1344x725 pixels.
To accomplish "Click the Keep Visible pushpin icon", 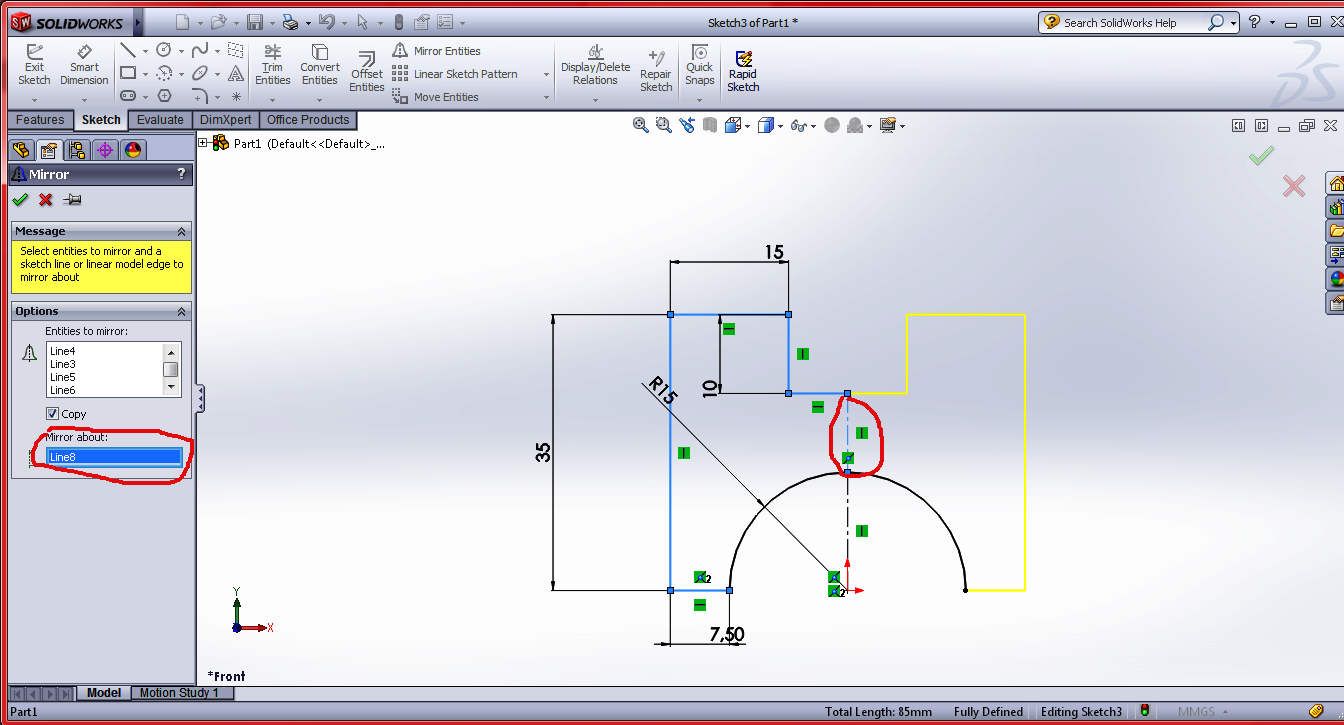I will 72,200.
